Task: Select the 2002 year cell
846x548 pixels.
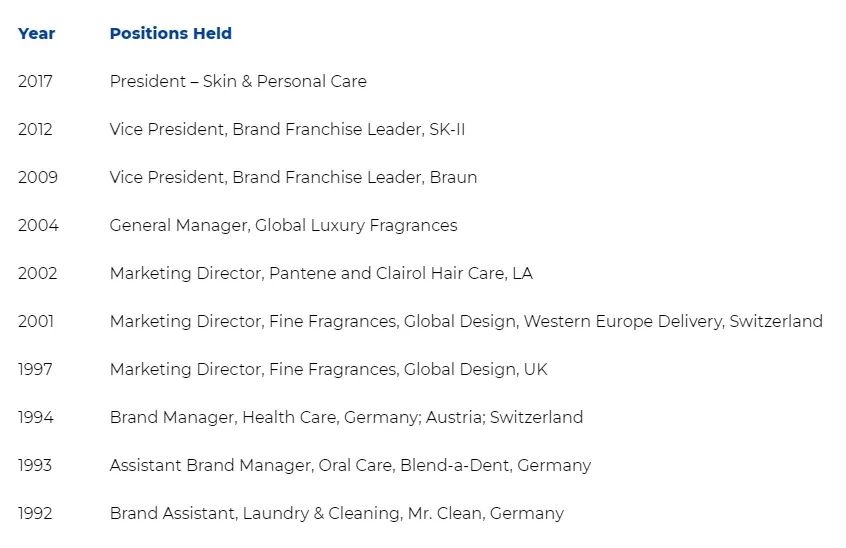Action: pyautogui.click(x=38, y=273)
